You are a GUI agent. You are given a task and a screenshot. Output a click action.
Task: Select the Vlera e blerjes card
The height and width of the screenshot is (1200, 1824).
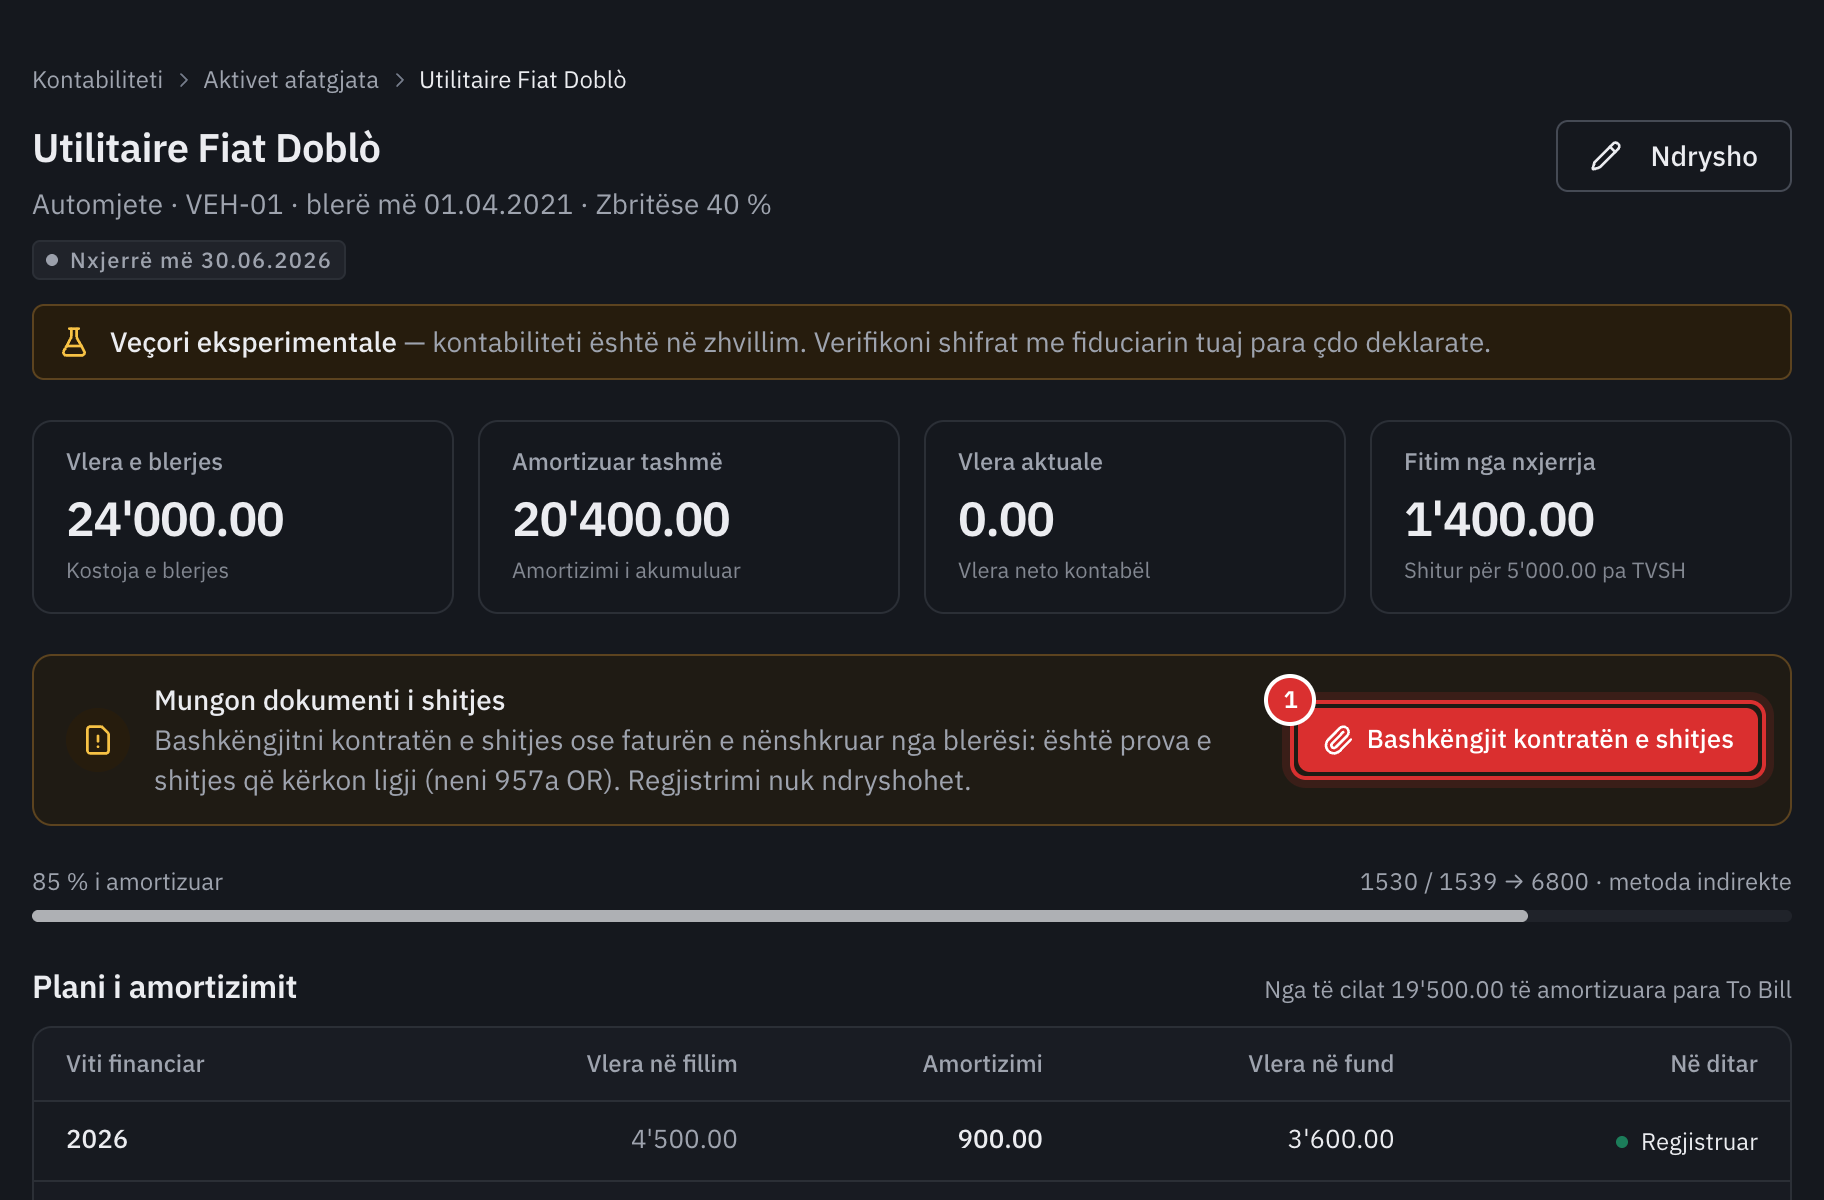[243, 517]
